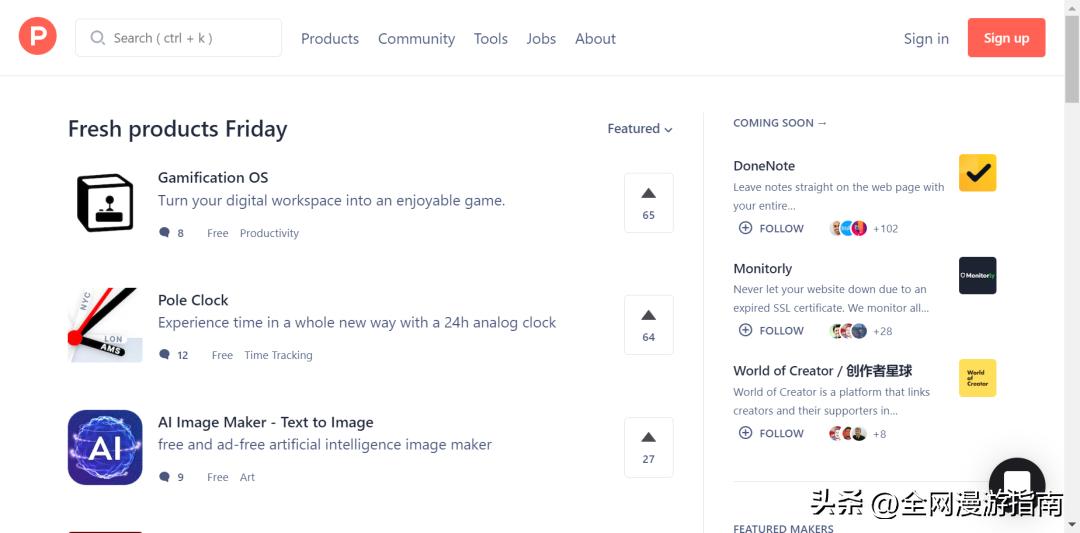The height and width of the screenshot is (533, 1080).
Task: Open the Tools navigation menu
Action: coord(490,39)
